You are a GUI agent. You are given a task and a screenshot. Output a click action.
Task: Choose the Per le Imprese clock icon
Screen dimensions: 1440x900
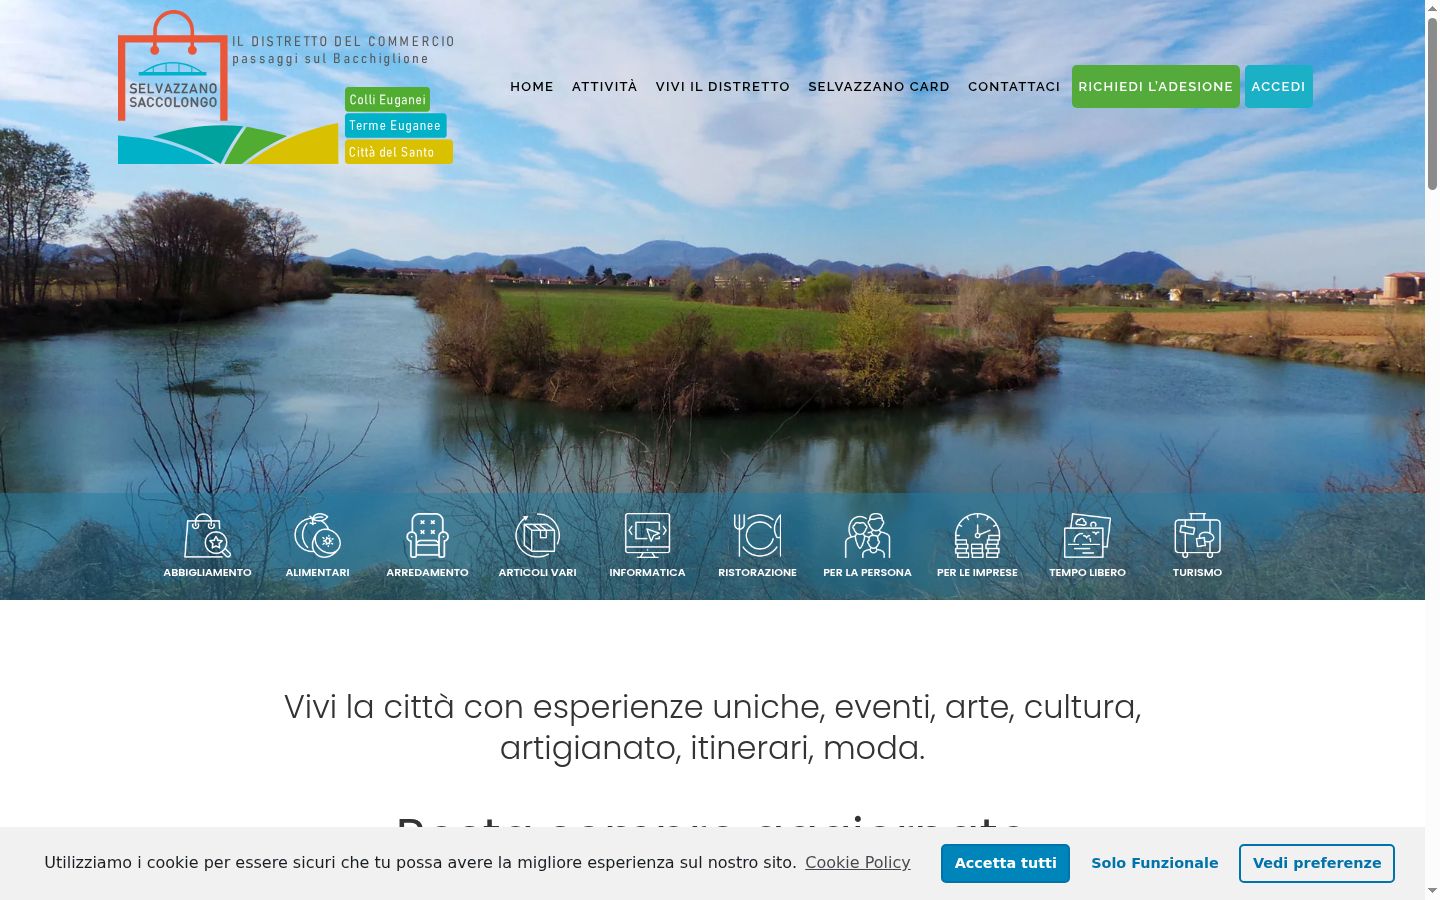click(978, 535)
